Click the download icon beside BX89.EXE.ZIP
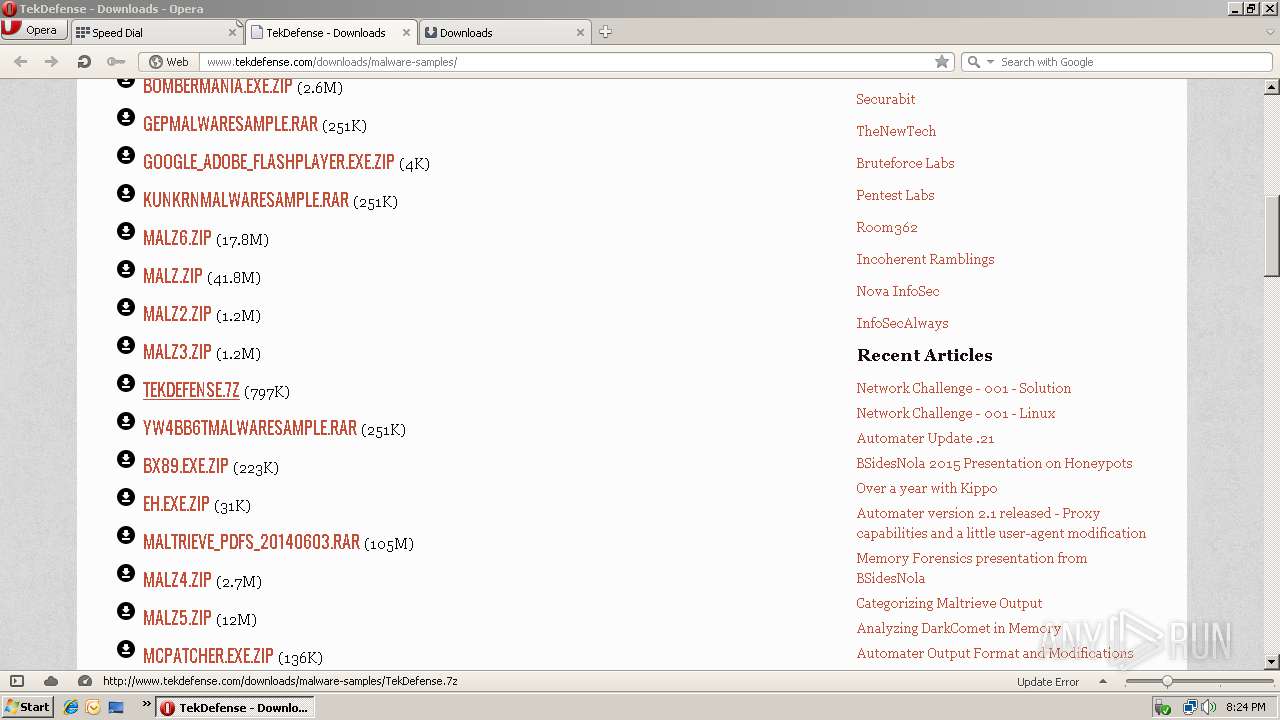 pos(126,459)
